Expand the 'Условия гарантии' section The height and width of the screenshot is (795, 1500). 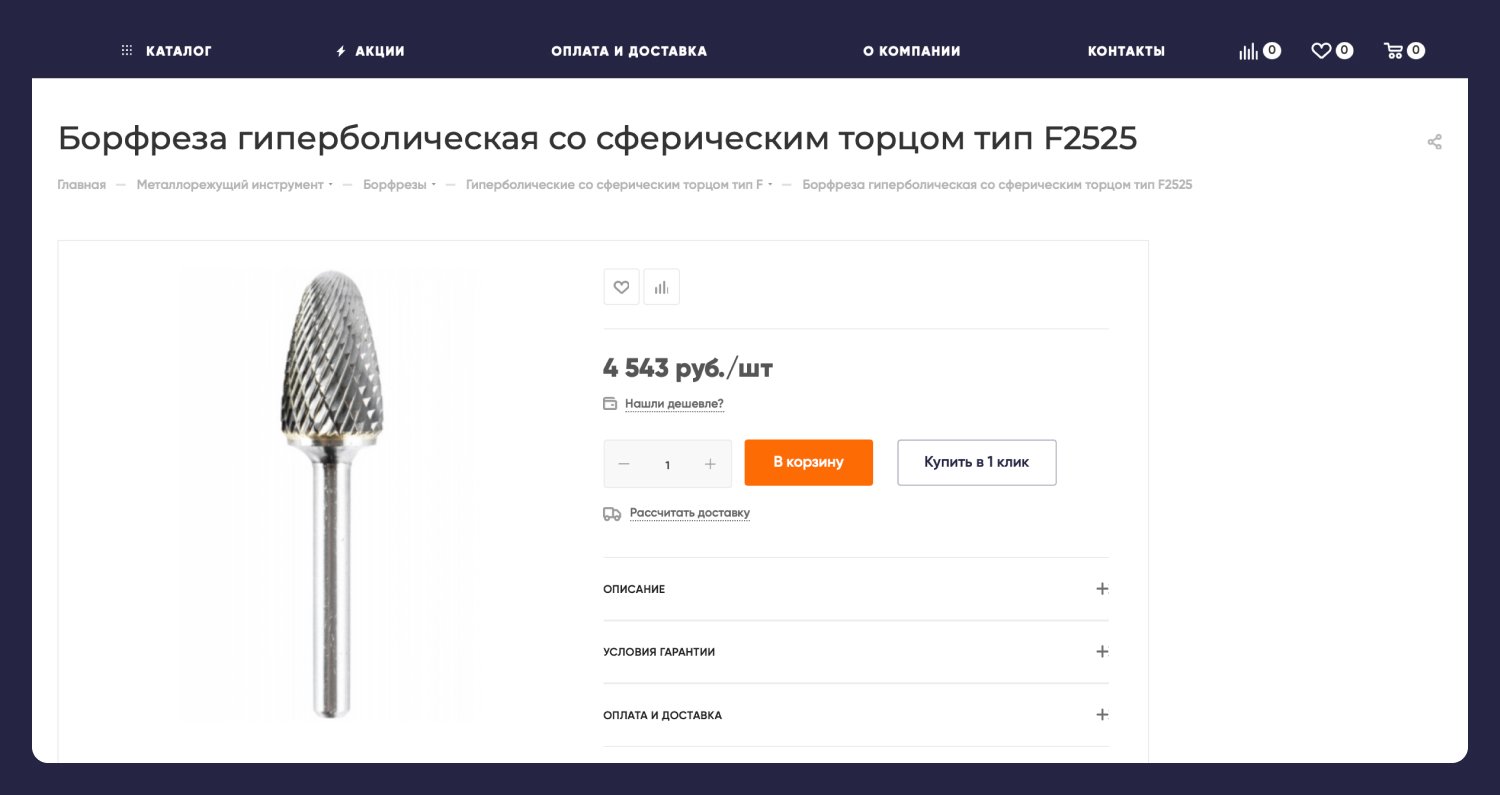point(1102,652)
